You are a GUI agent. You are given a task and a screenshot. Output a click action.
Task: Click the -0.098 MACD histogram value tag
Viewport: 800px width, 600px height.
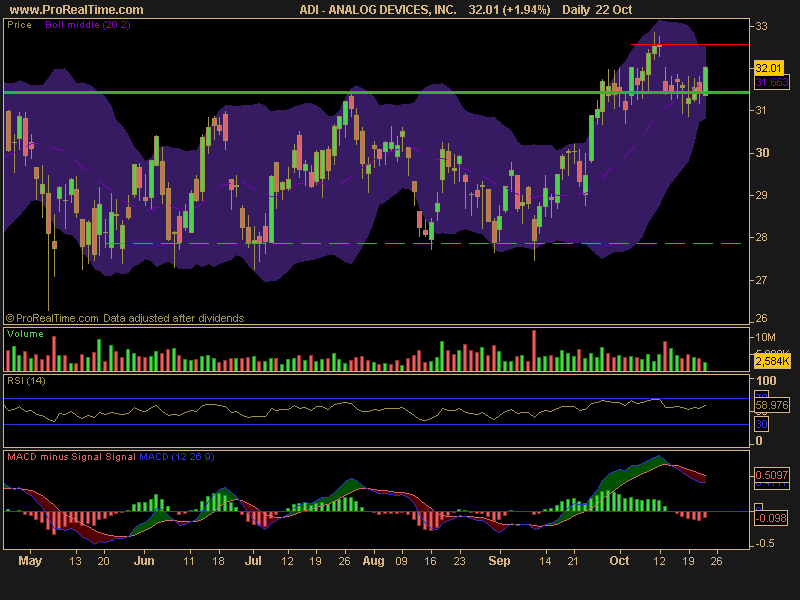pos(771,518)
